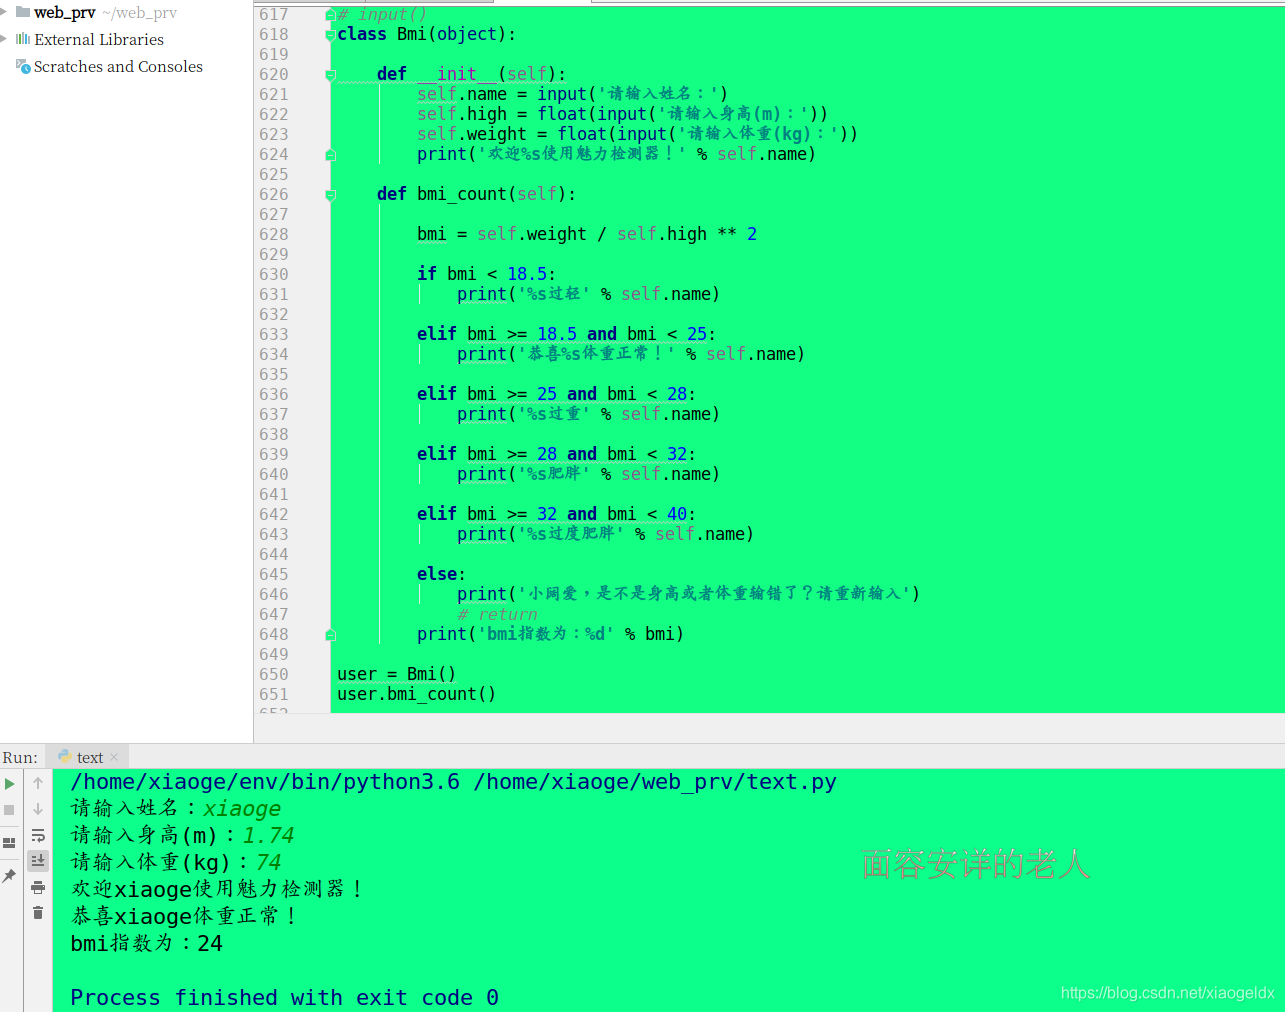1285x1012 pixels.
Task: Click console input value 'xiaoge'
Action: coord(242,809)
